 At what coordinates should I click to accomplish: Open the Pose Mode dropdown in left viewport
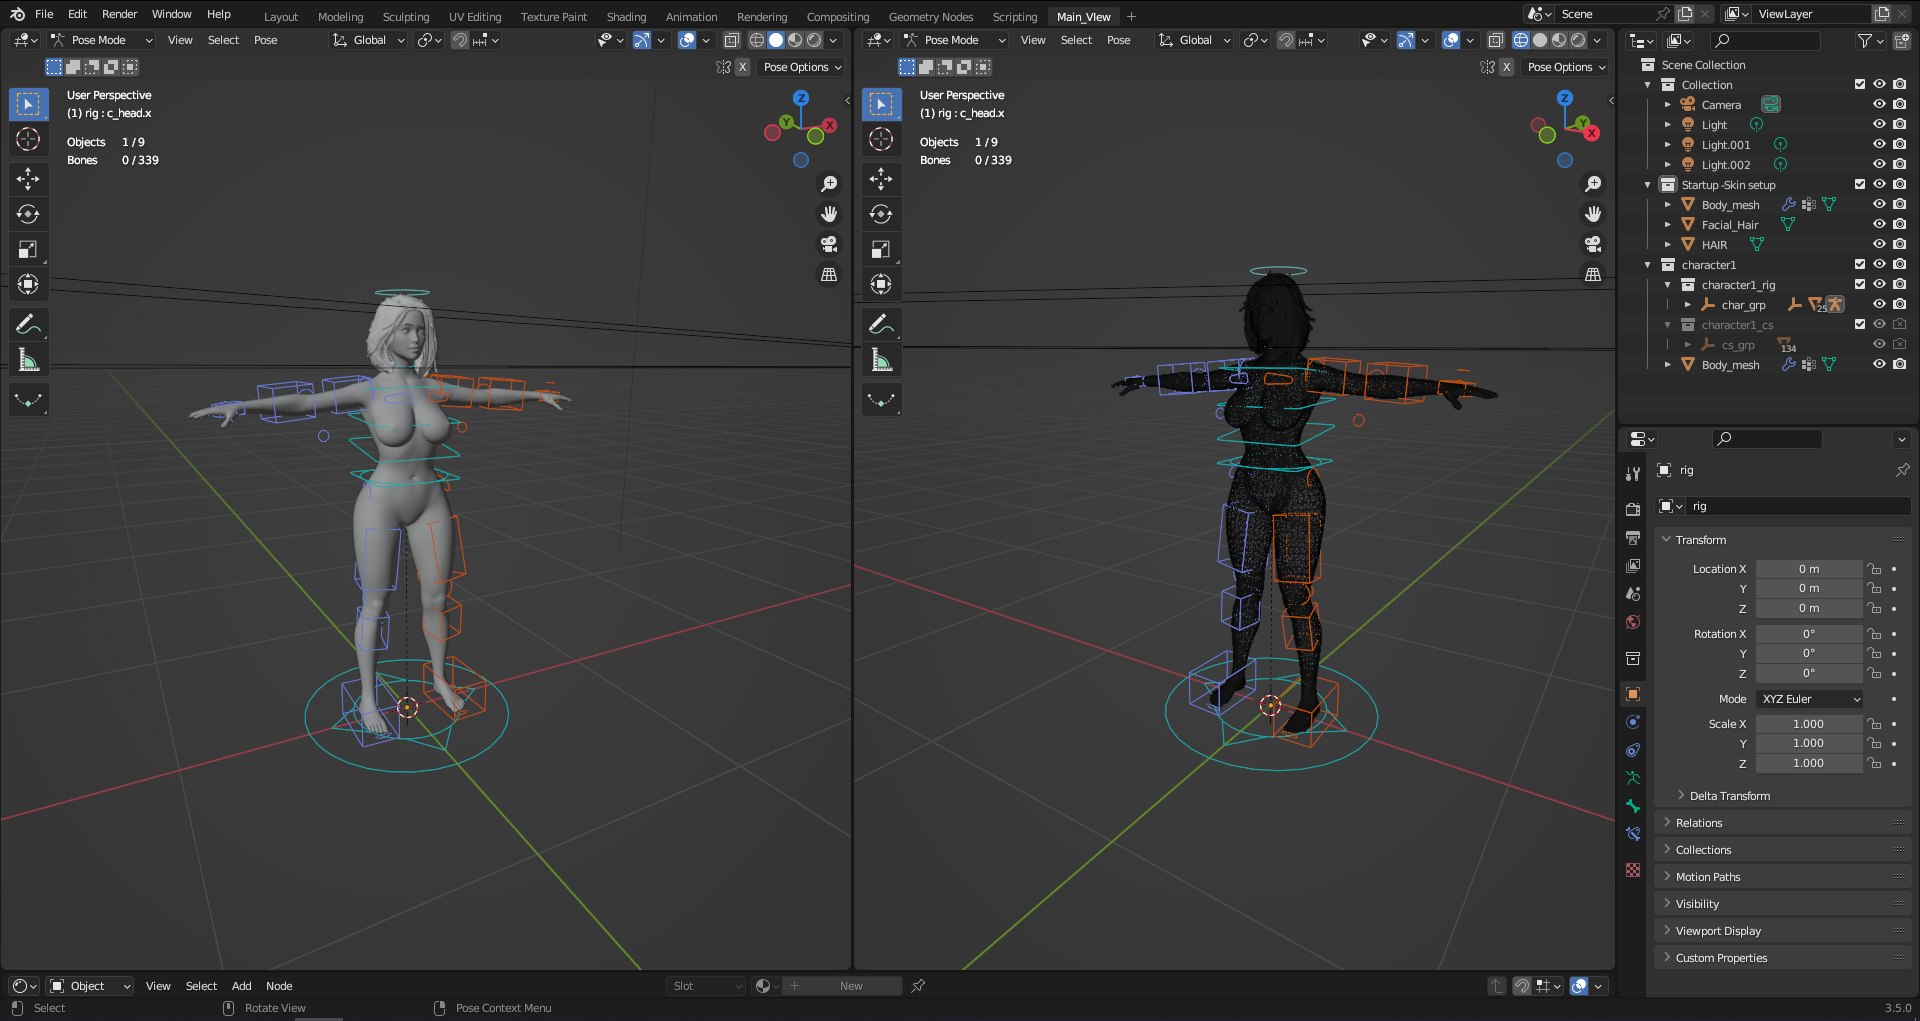[101, 40]
